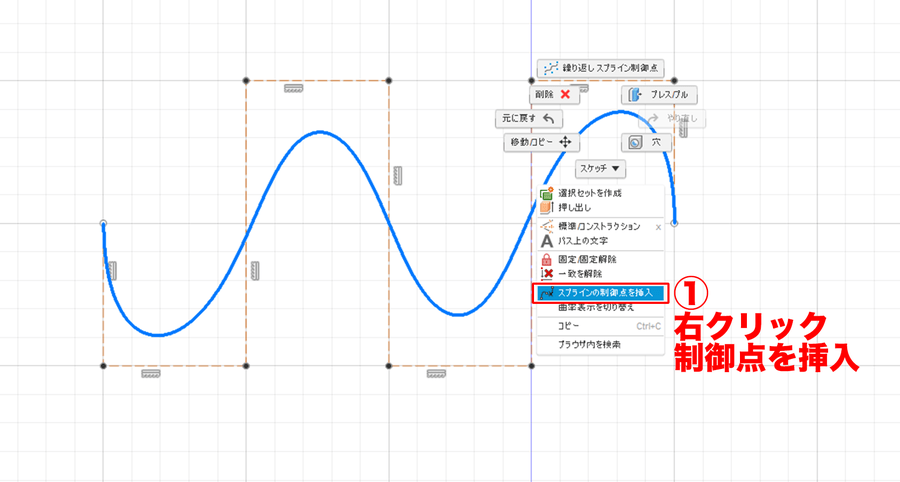Click 元に戻す to undo

pos(529,119)
